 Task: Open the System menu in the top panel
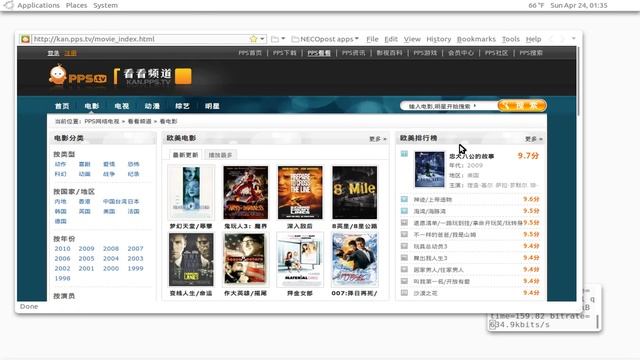pos(105,5)
